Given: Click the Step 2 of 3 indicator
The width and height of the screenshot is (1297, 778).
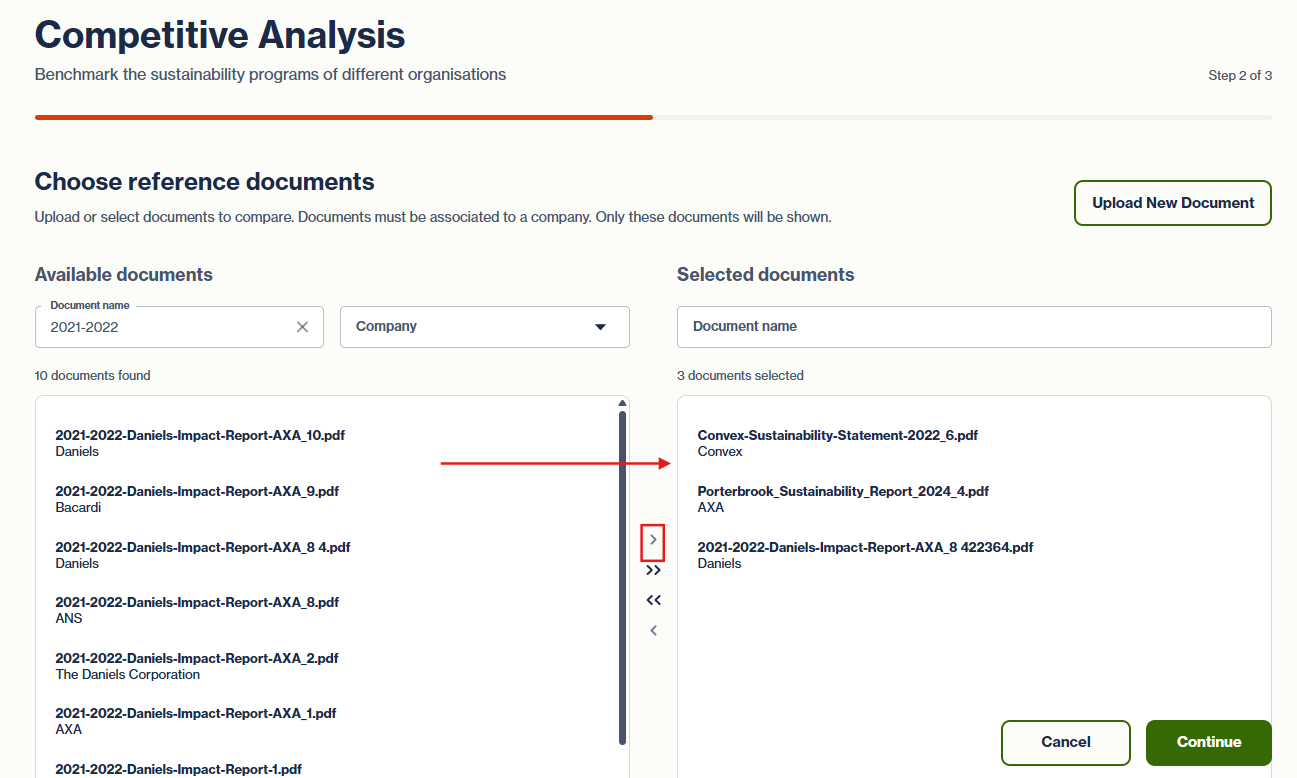Looking at the screenshot, I should coord(1240,75).
